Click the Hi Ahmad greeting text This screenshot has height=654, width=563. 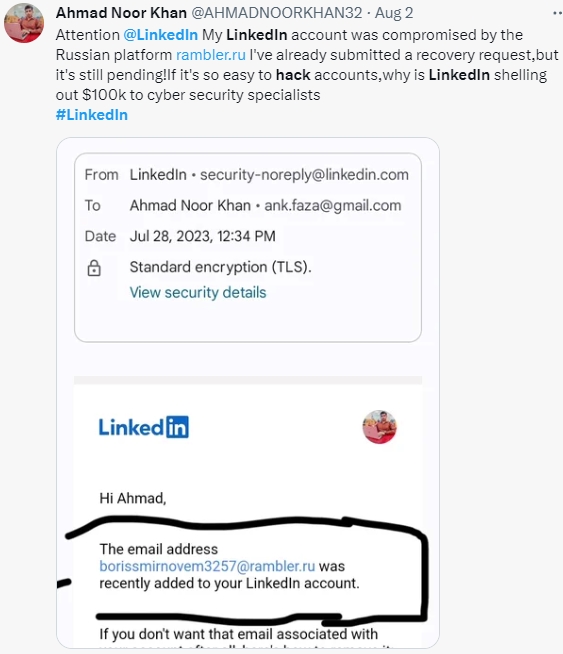pyautogui.click(x=133, y=498)
